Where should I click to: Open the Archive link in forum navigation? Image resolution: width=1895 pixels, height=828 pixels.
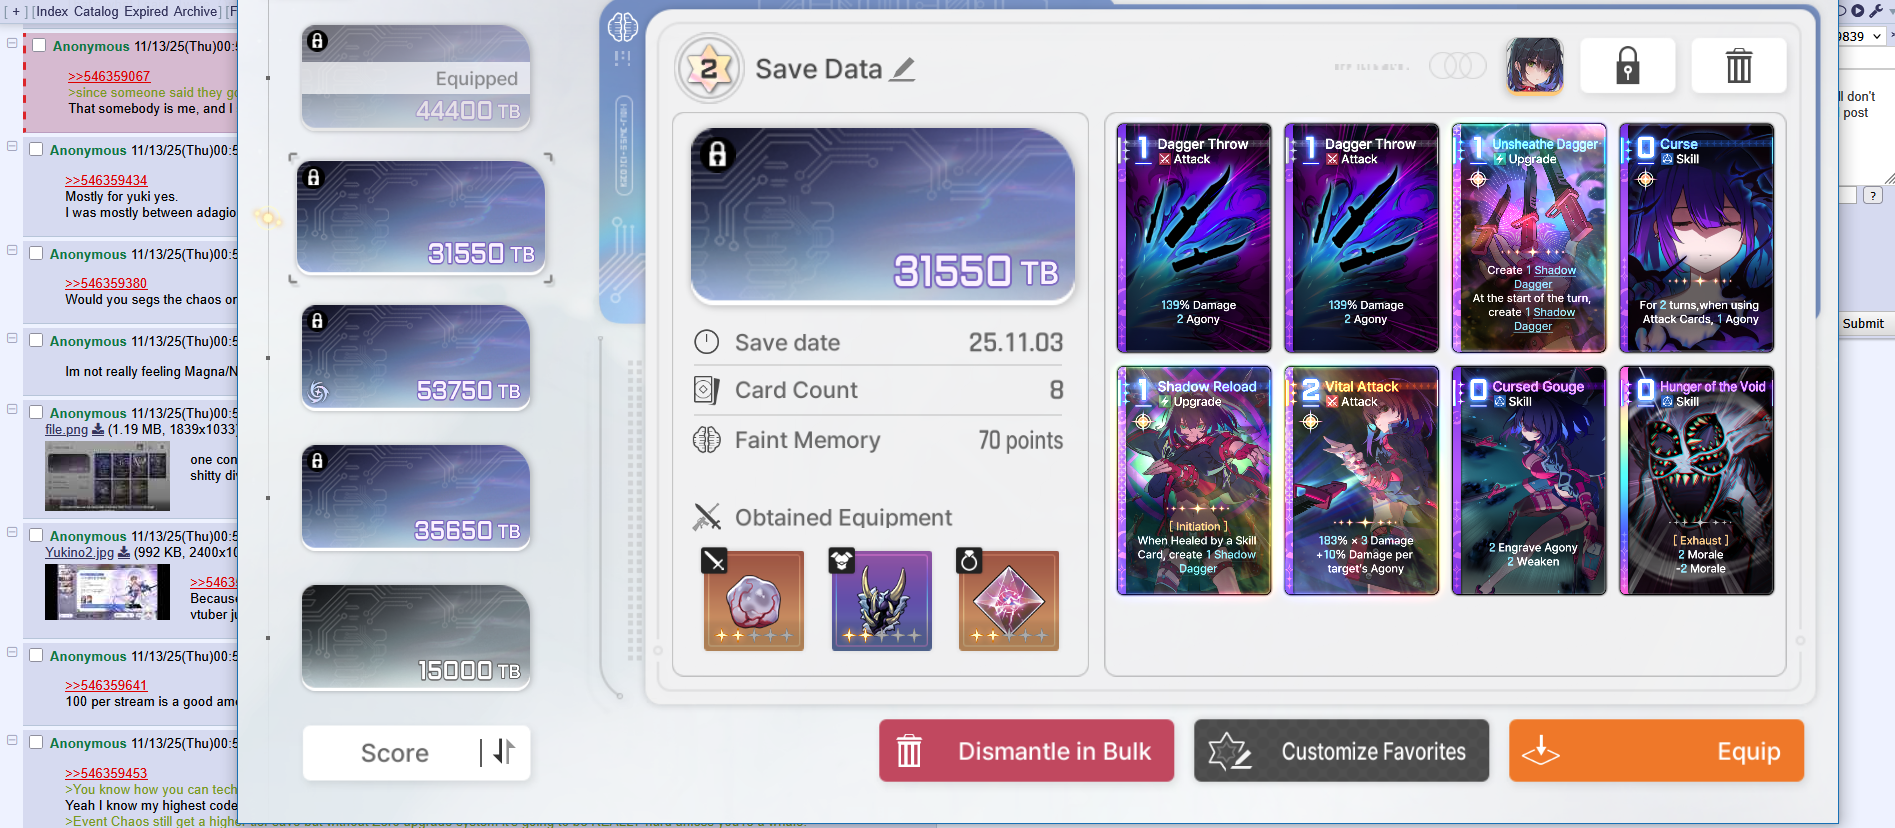[195, 11]
